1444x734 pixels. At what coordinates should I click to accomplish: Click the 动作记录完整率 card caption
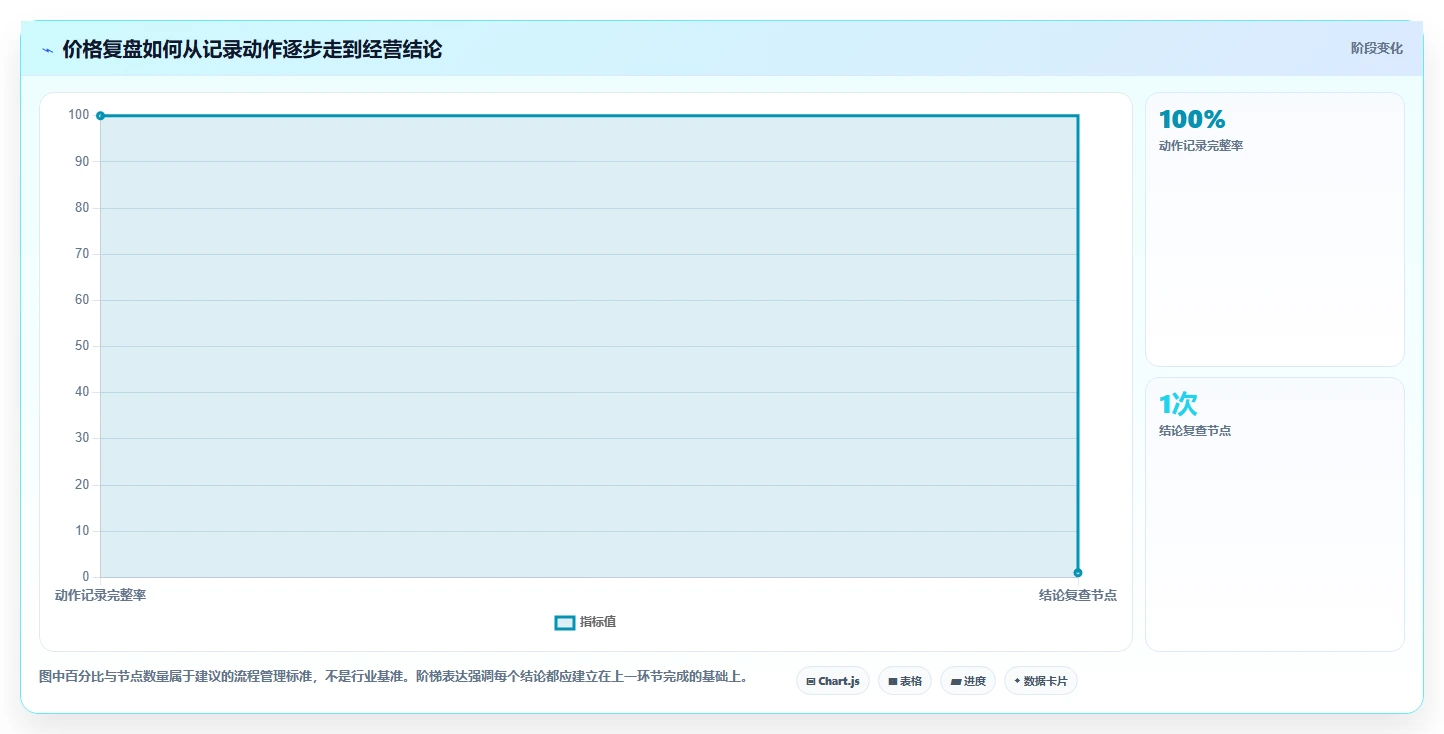[1201, 146]
